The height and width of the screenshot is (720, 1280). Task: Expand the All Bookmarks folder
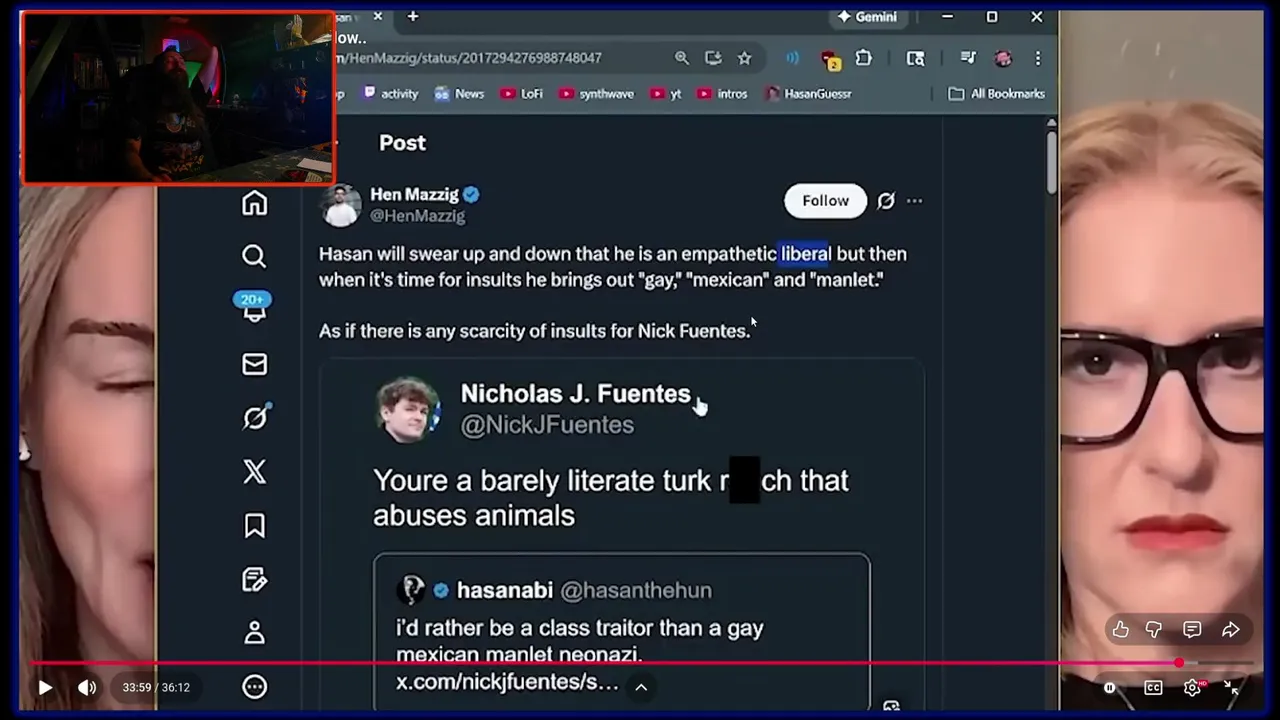pos(996,93)
